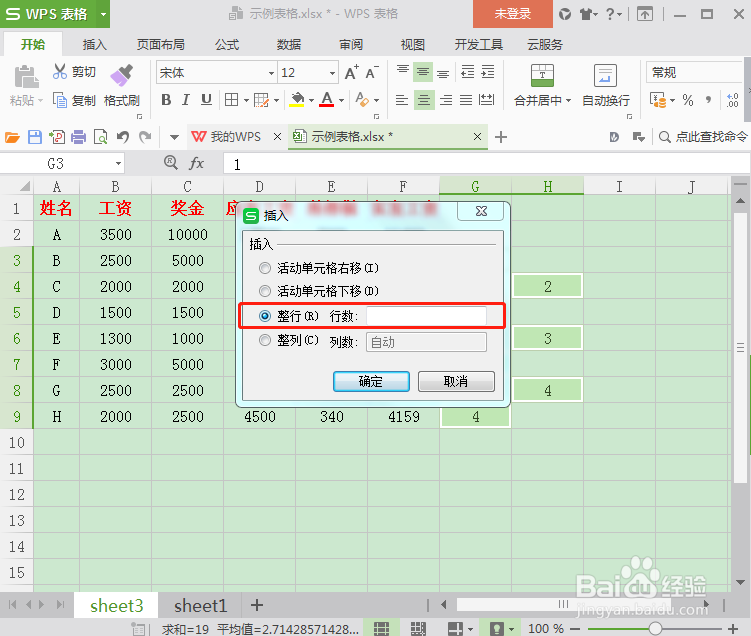Close the 示例表格.xlsx document tab
751x636 pixels.
(x=477, y=137)
